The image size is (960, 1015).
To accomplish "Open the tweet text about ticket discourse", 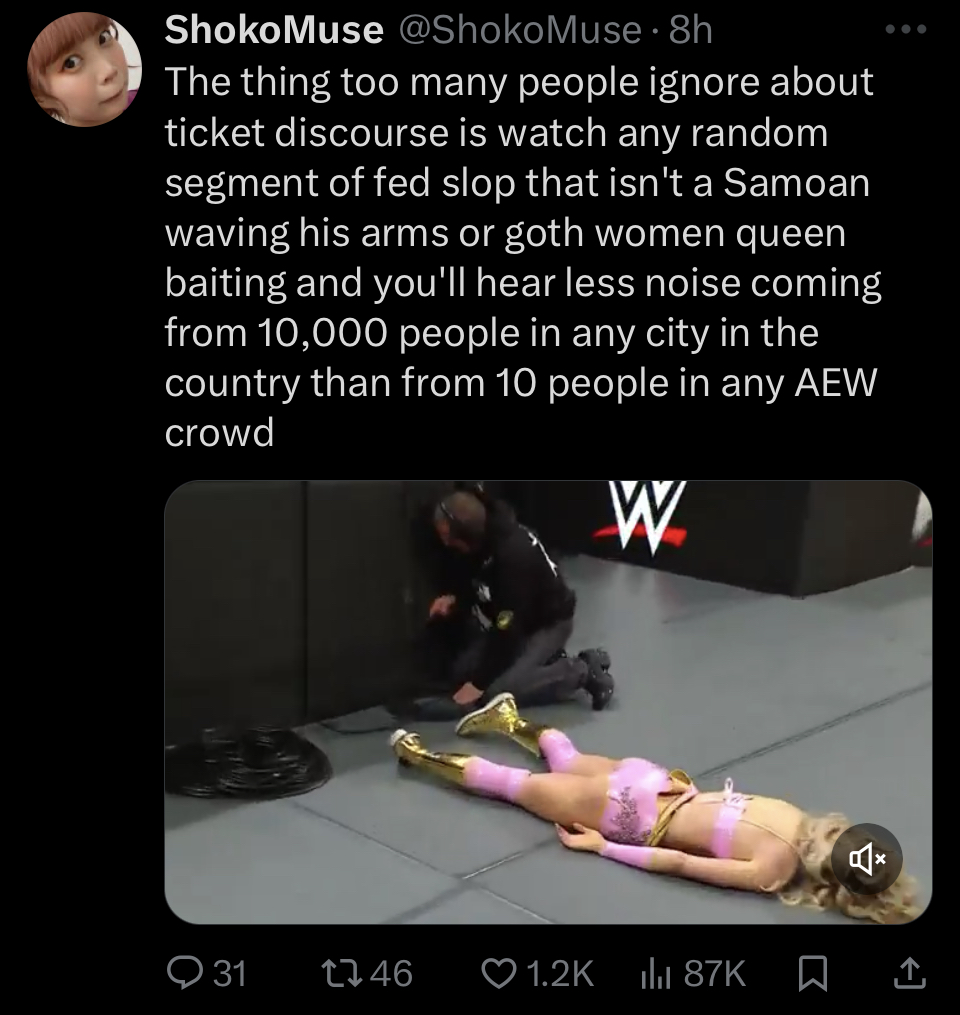I will (523, 257).
